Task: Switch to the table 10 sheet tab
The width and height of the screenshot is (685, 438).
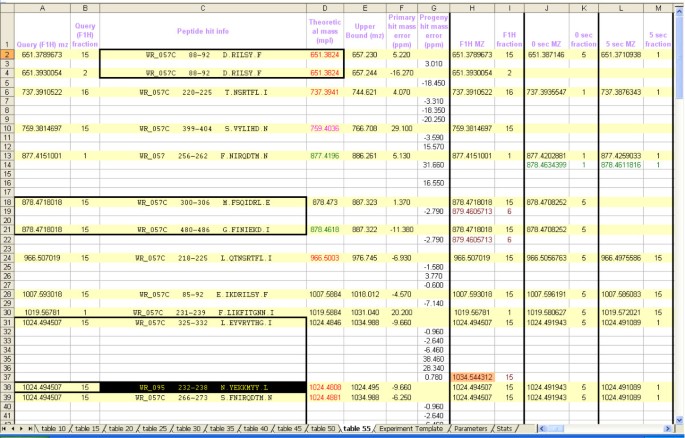Action: (53, 428)
